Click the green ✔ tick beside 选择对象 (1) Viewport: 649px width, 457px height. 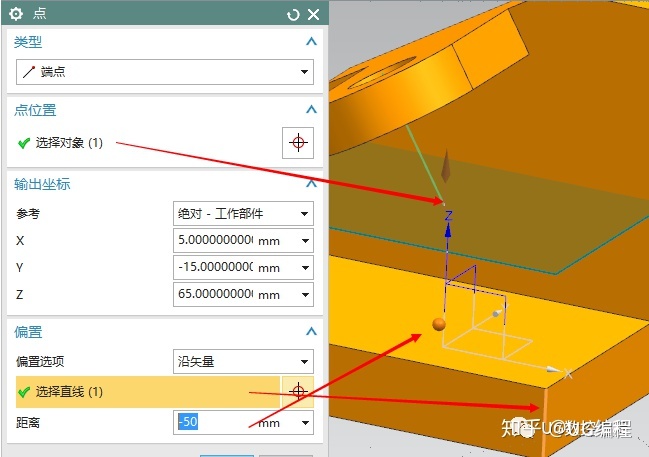pos(24,143)
